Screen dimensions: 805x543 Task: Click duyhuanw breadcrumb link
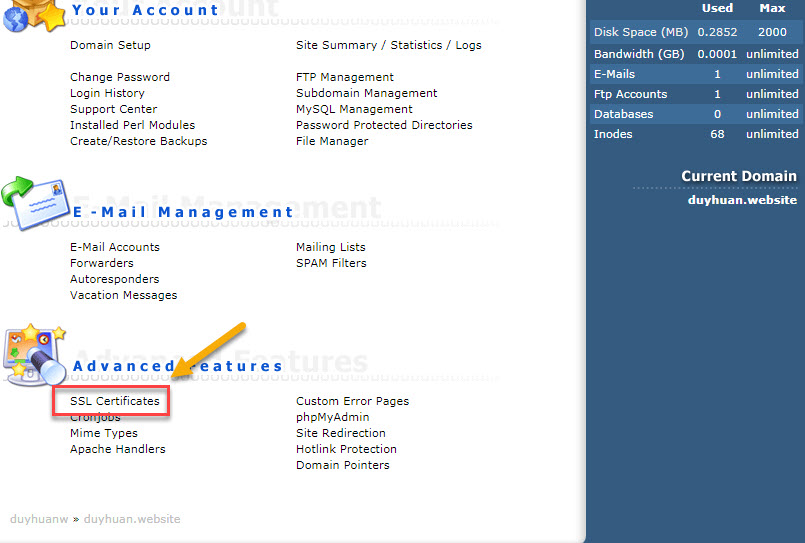[38, 519]
